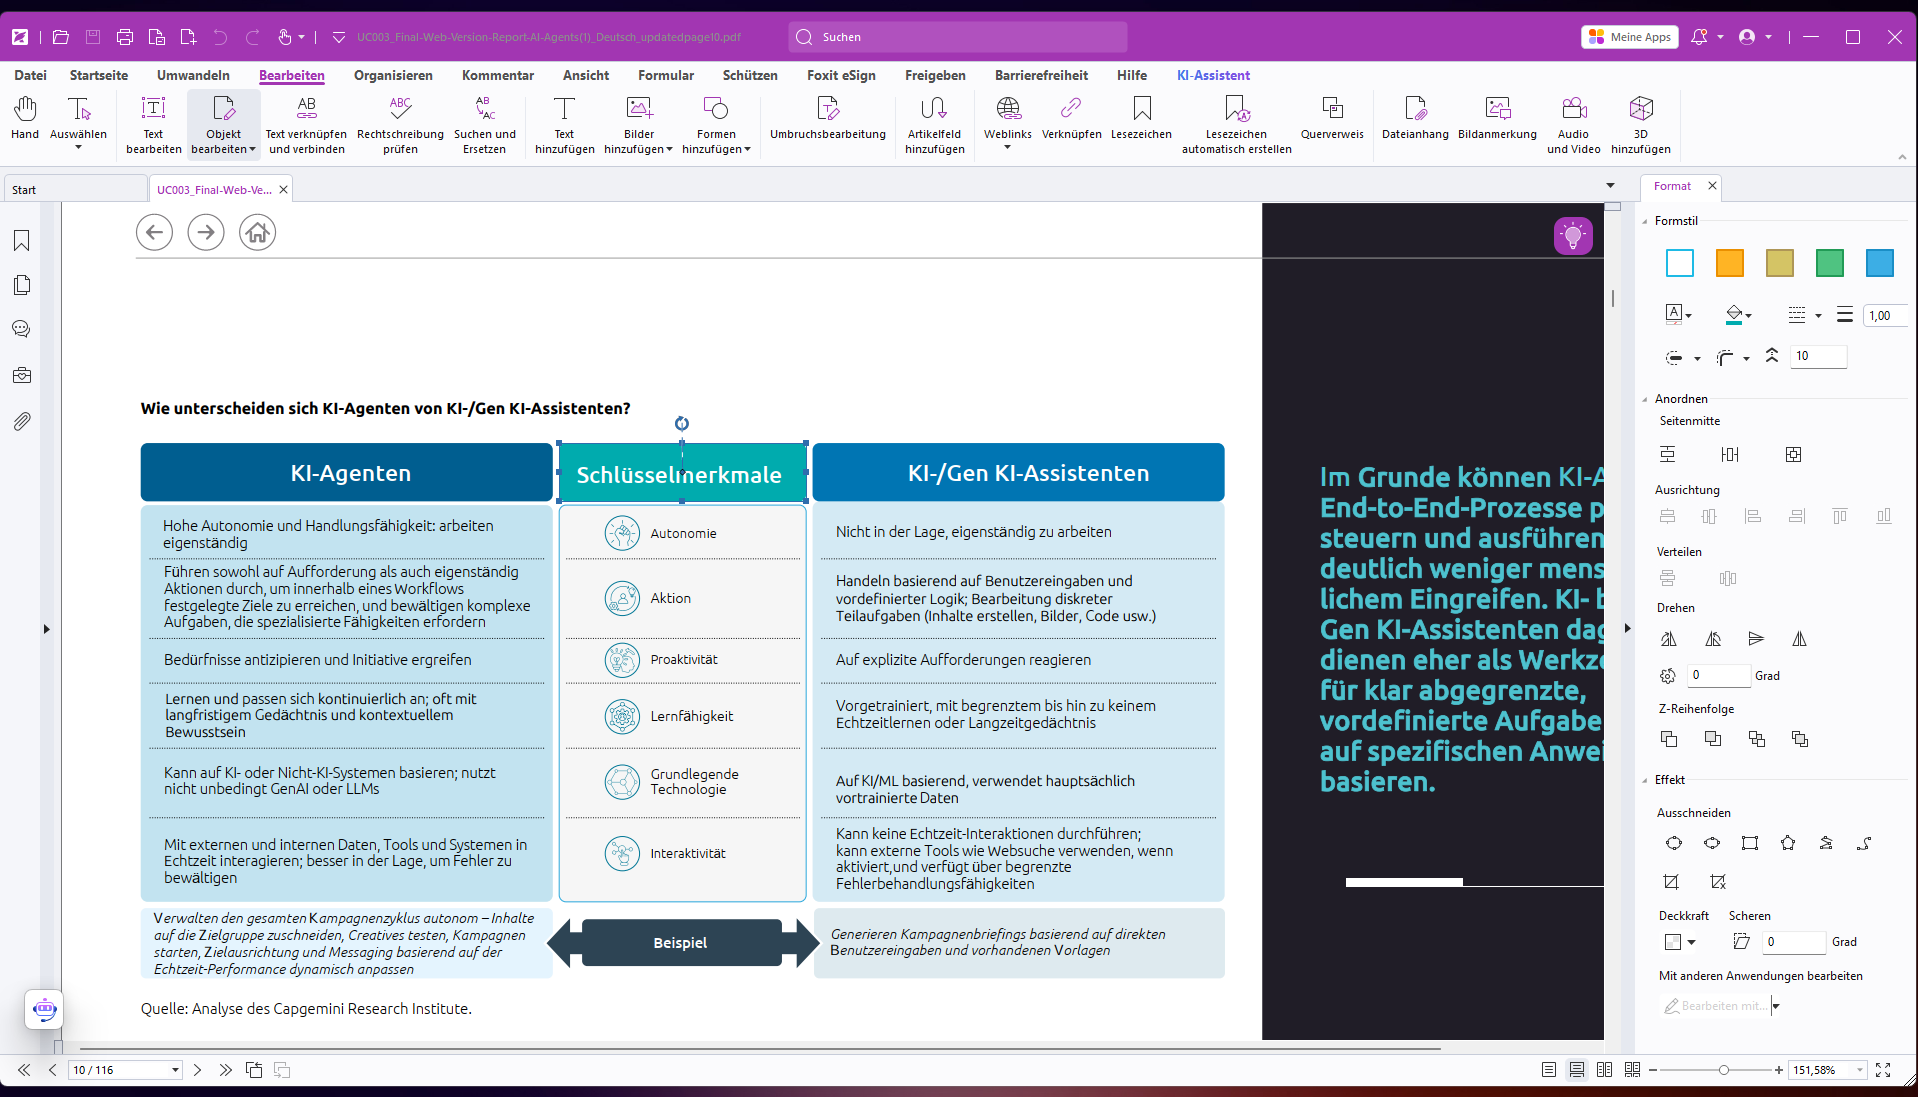Click 3D hinzufügen tool
Image resolution: width=1918 pixels, height=1097 pixels.
tap(1641, 124)
